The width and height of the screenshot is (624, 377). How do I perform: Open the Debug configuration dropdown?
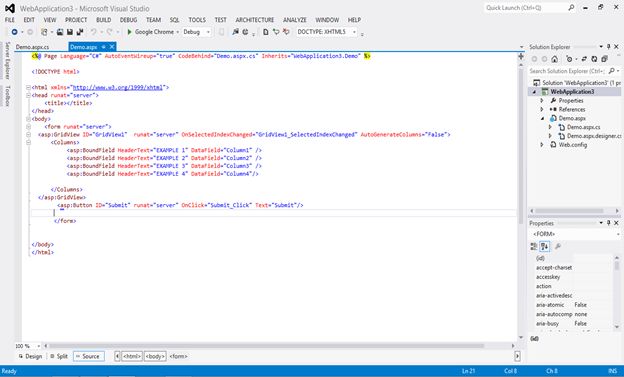click(x=196, y=32)
